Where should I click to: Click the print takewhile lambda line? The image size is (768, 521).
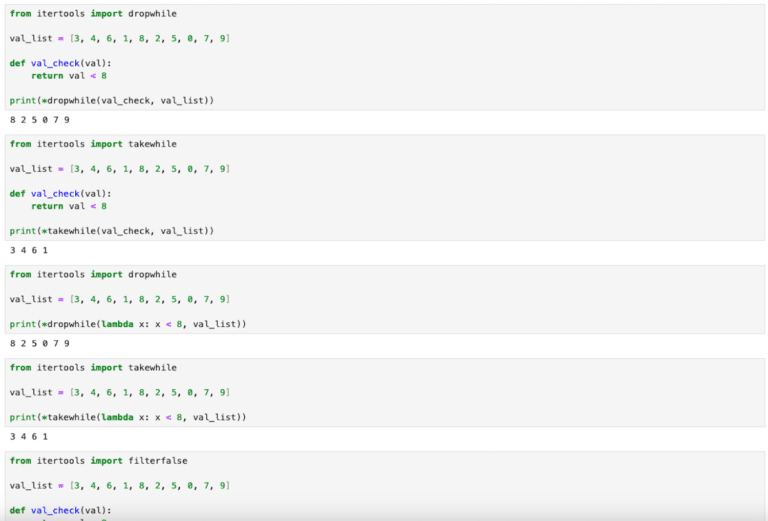128,417
